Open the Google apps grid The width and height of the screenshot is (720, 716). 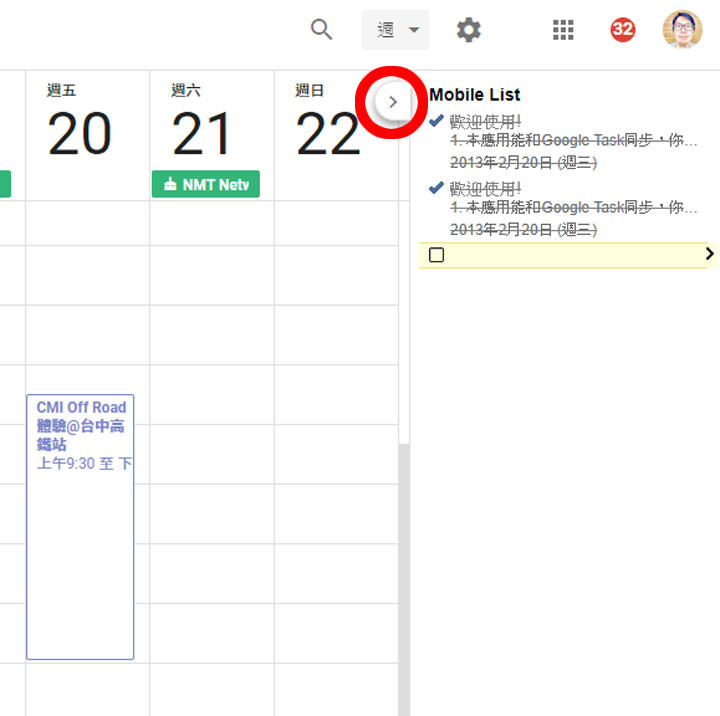coord(563,30)
